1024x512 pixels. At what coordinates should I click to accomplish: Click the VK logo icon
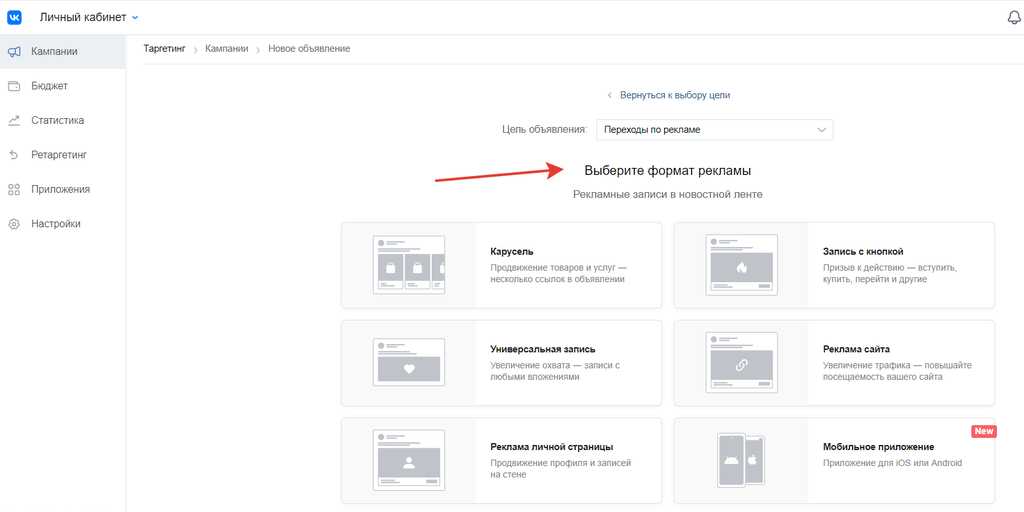coord(15,17)
